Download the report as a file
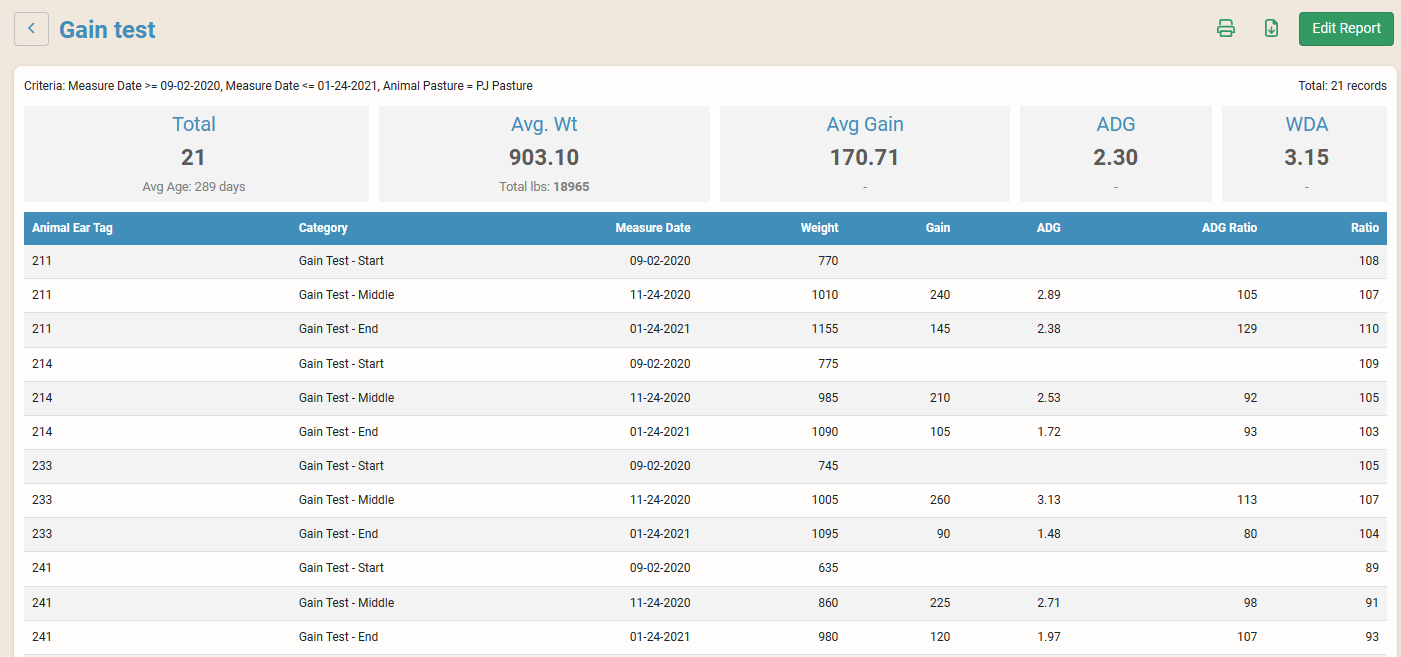The width and height of the screenshot is (1401, 657). tap(1271, 29)
